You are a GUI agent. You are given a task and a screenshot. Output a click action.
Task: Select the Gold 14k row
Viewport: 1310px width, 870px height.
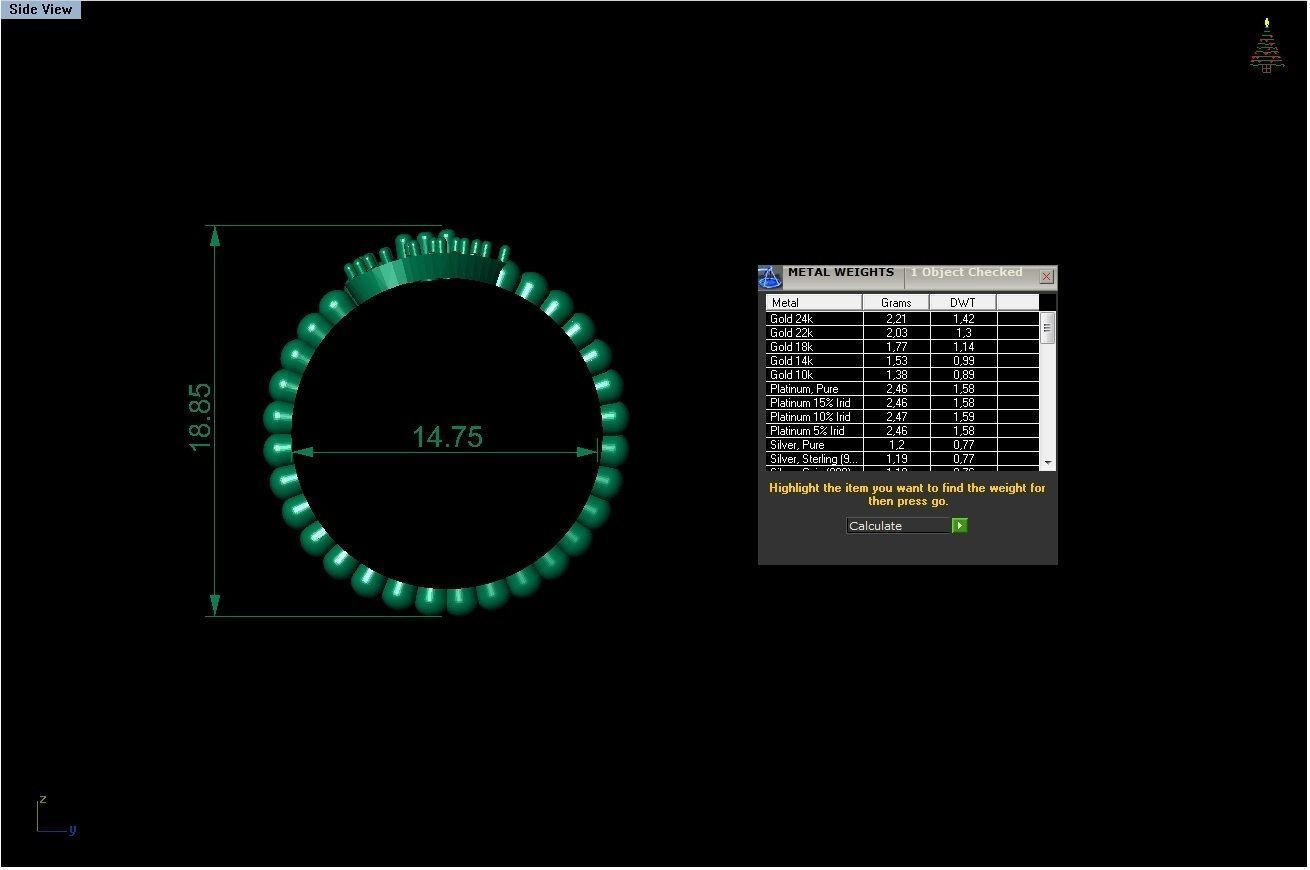coord(903,361)
